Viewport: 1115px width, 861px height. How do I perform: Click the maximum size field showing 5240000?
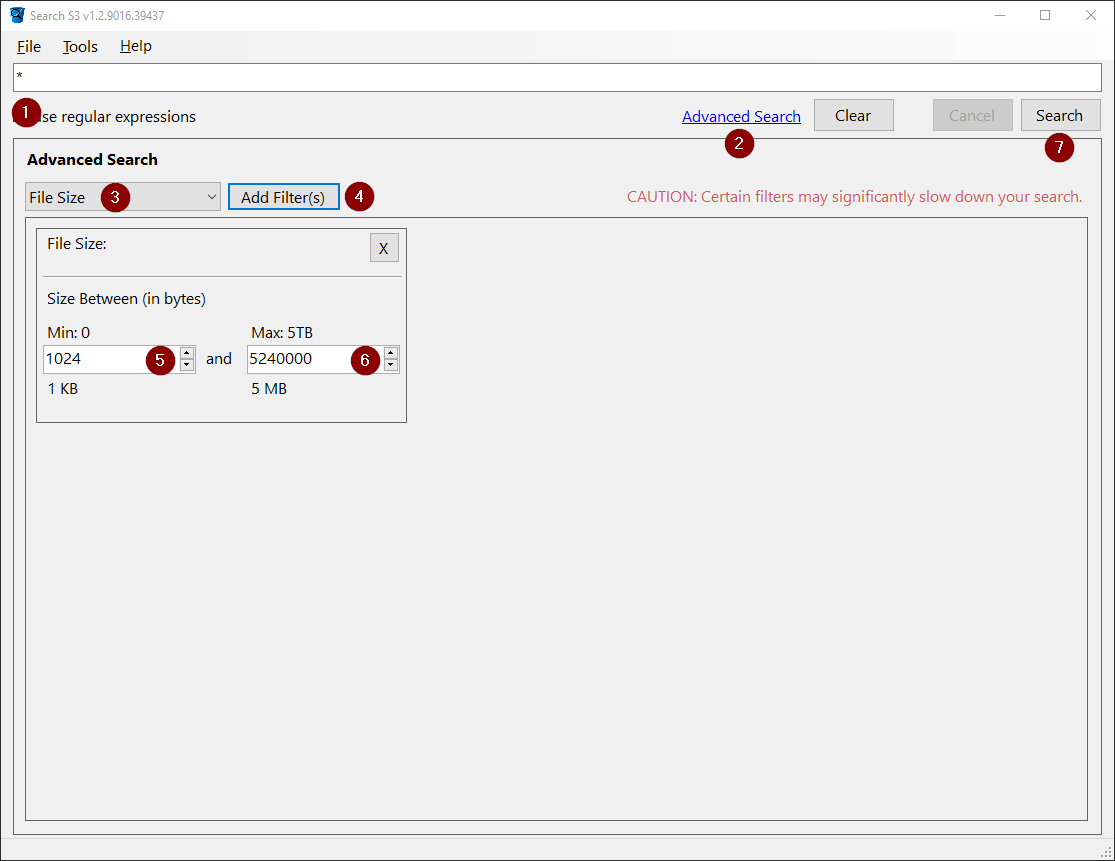pyautogui.click(x=315, y=359)
